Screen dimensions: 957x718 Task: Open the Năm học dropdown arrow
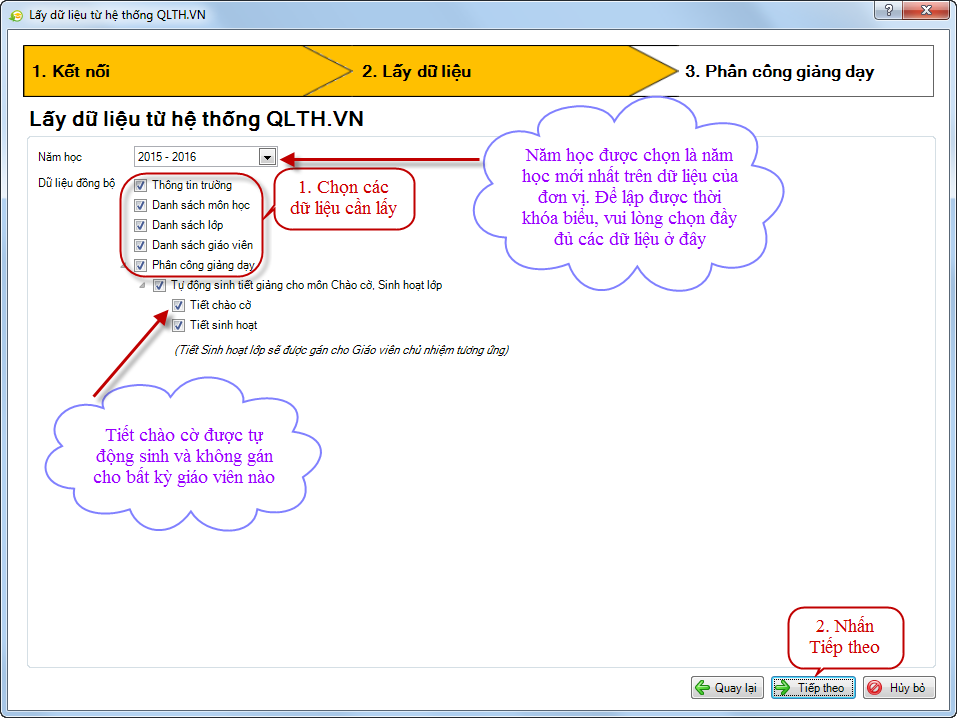click(267, 157)
